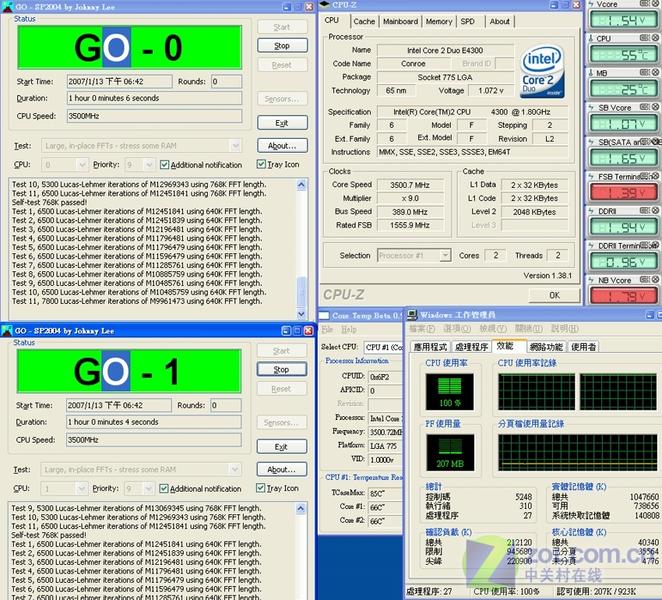
Task: Click the Duration field in GO-1 window
Action: click(154, 422)
